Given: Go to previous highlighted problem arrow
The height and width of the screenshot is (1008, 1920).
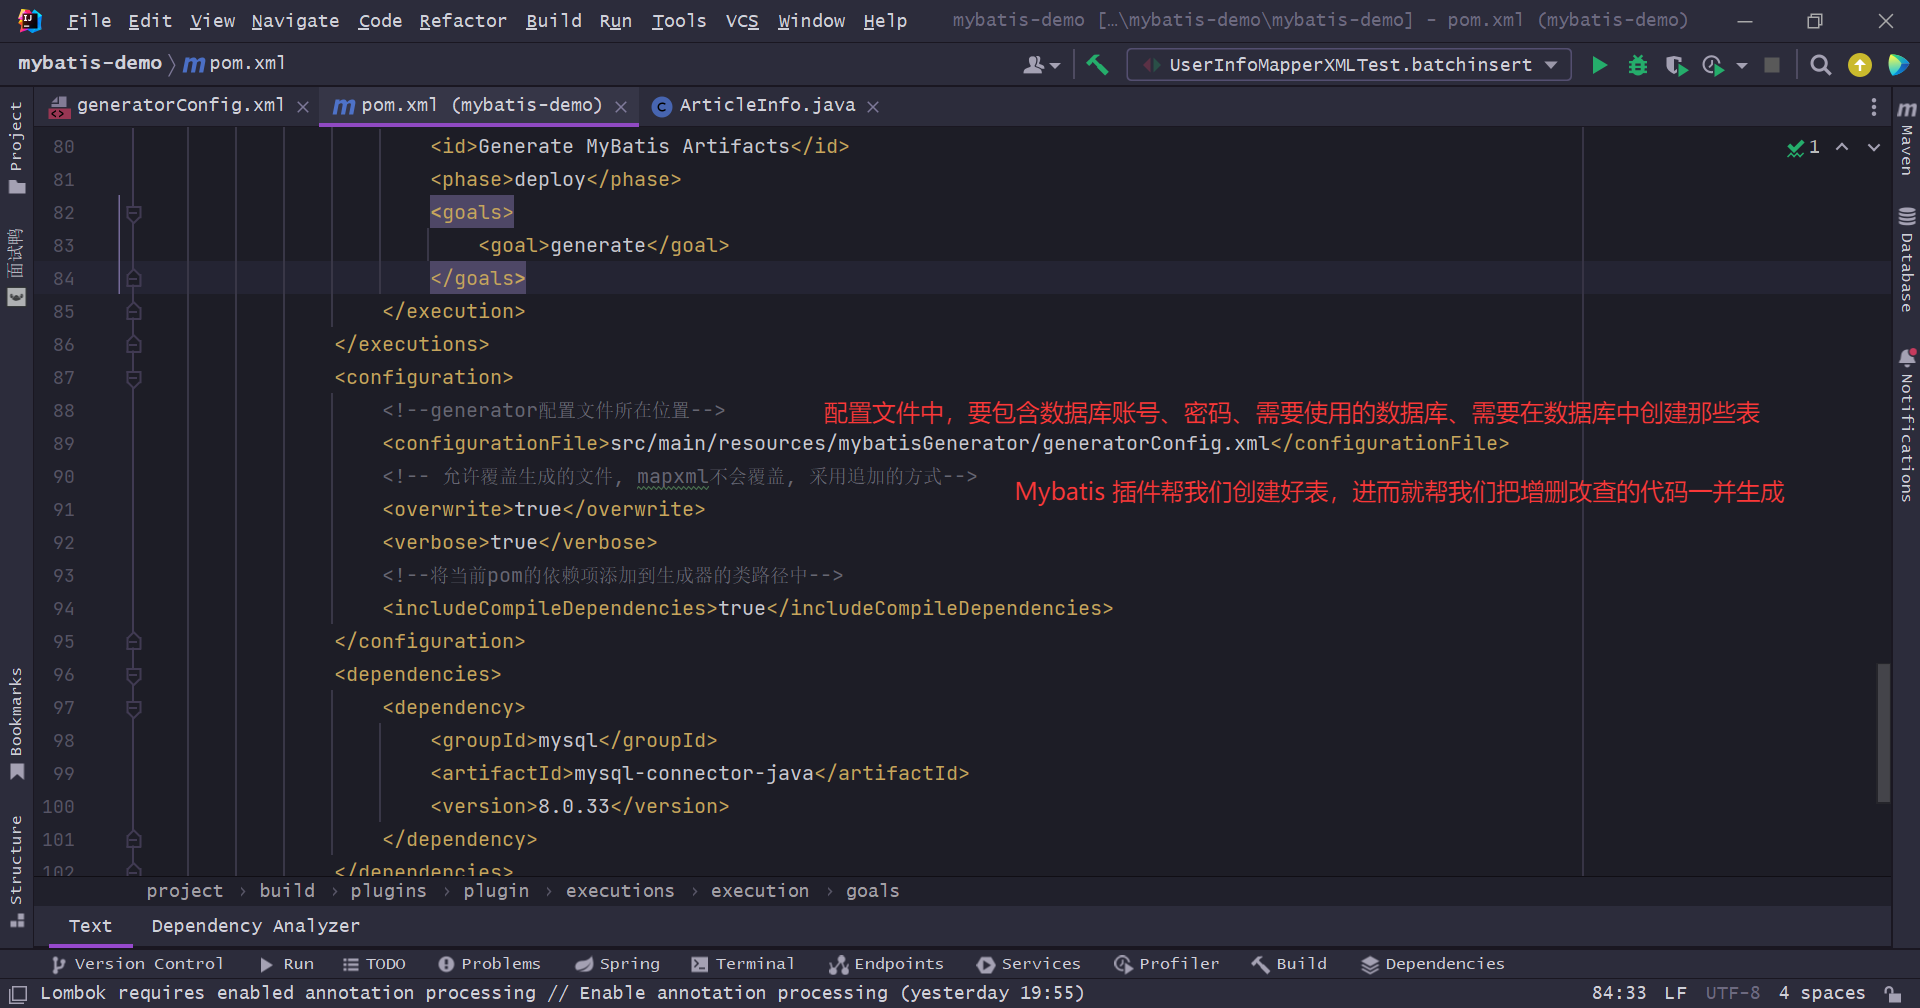Looking at the screenshot, I should click(1842, 147).
